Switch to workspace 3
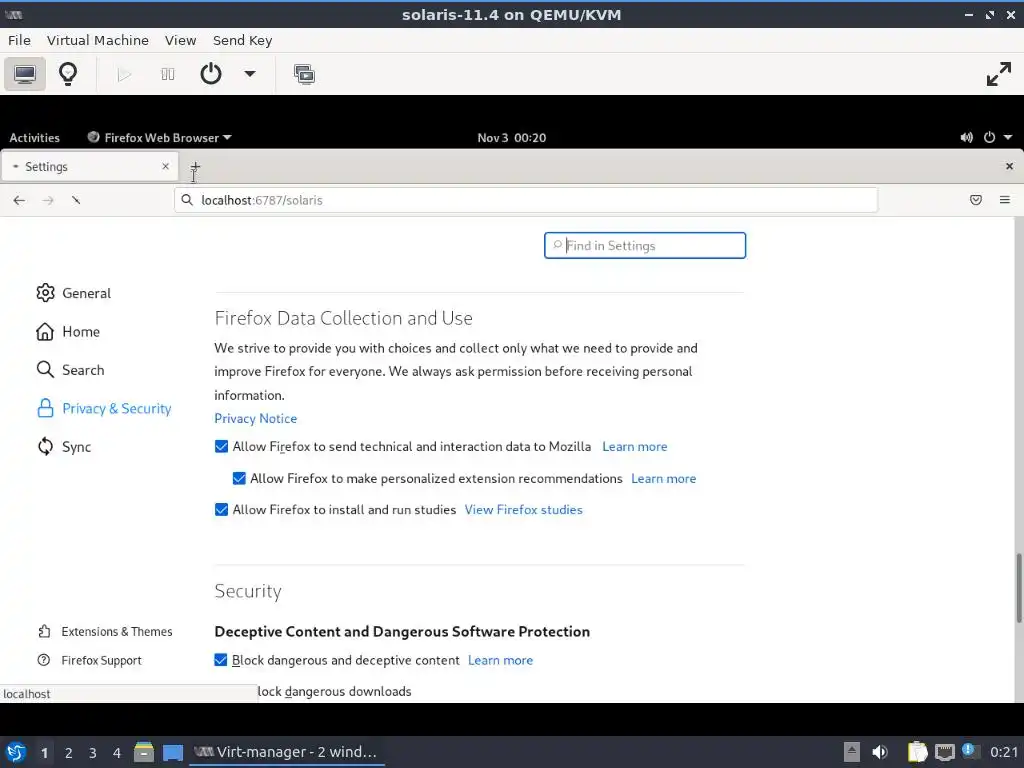 coord(93,753)
